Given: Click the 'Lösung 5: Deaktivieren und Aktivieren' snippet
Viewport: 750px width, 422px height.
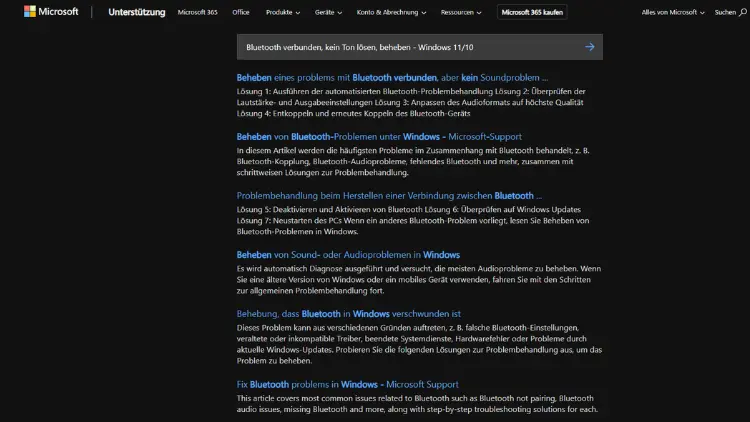Looking at the screenshot, I should tap(413, 221).
